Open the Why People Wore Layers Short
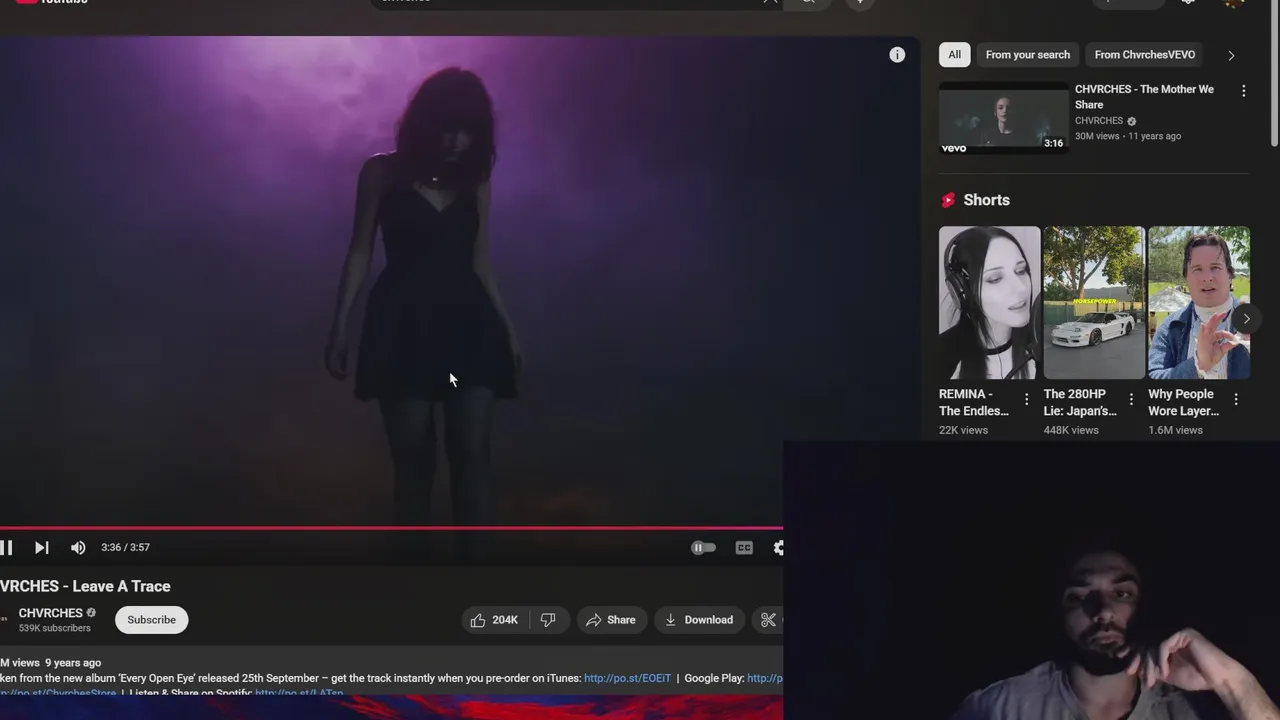The image size is (1280, 720). (1198, 303)
